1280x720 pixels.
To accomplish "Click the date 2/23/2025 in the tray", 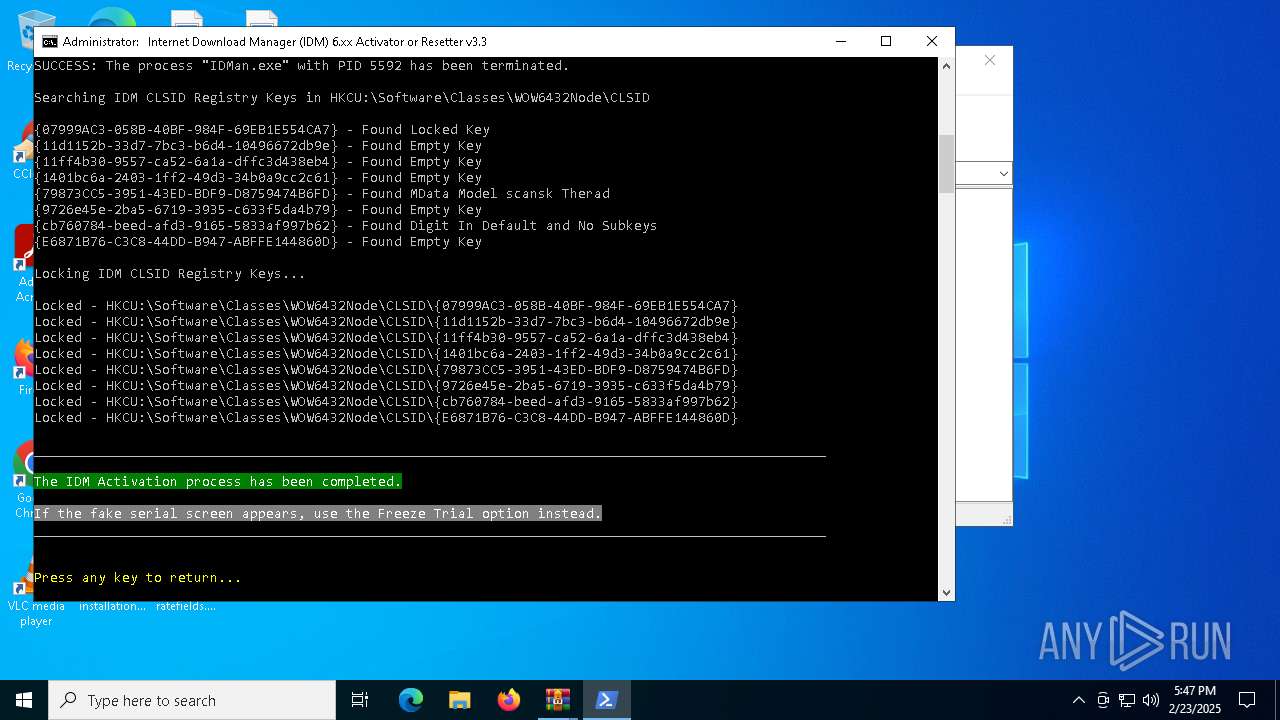I will click(x=1196, y=708).
